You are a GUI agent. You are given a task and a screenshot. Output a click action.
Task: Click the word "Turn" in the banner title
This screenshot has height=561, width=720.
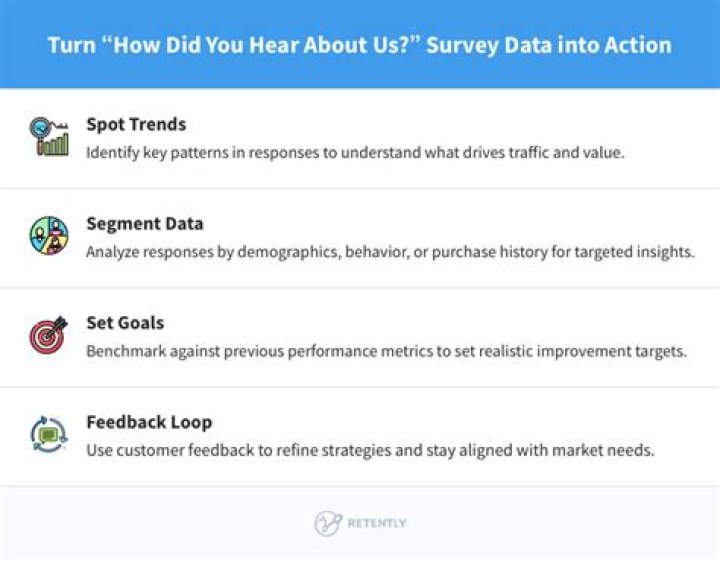pyautogui.click(x=71, y=46)
